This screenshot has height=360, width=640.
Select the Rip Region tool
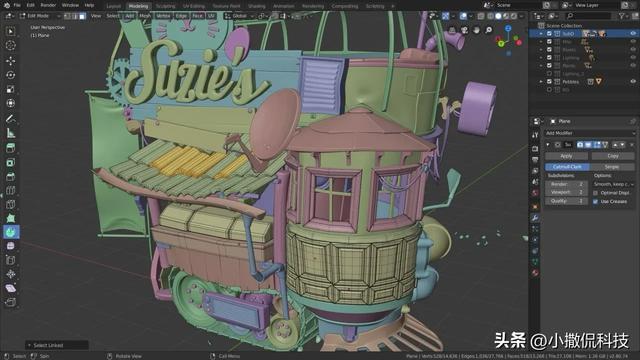coord(11,302)
